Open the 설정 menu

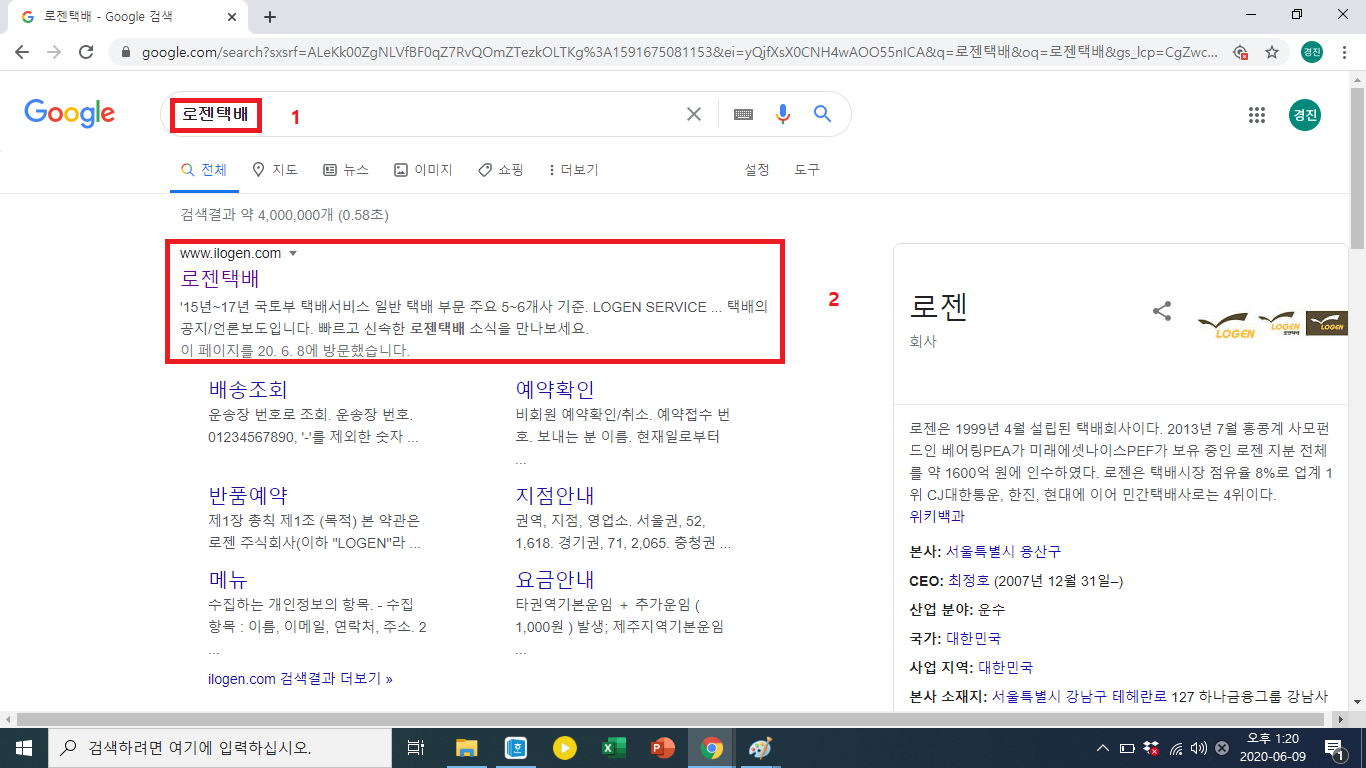(x=757, y=170)
